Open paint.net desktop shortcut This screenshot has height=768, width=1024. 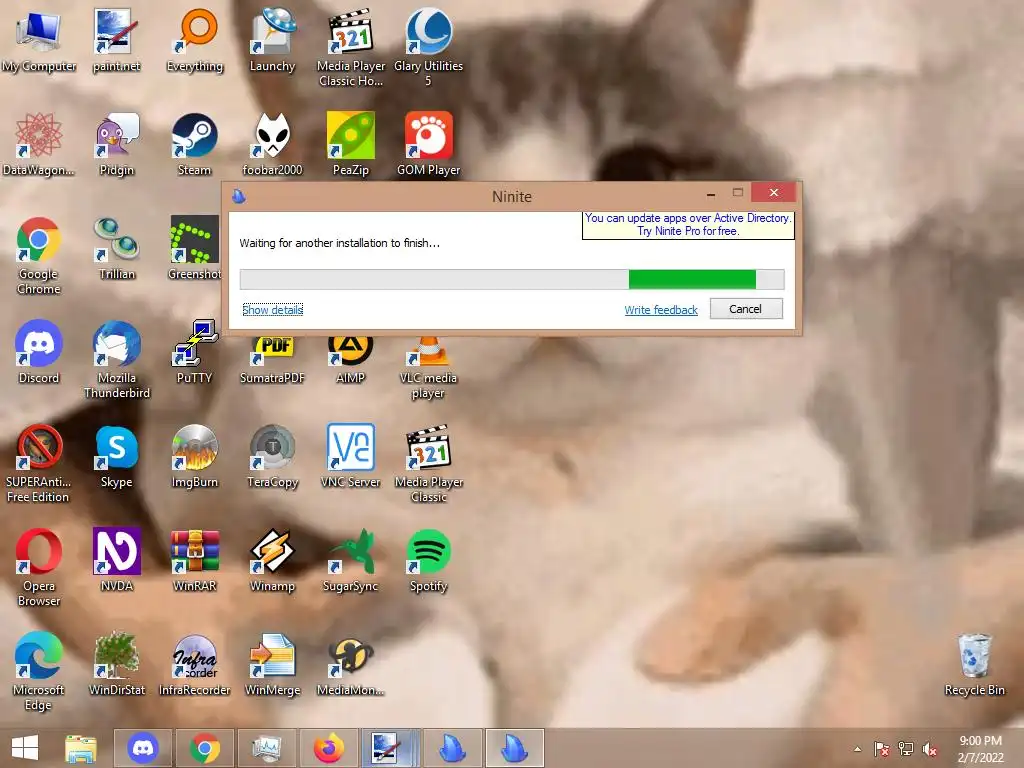coord(116,39)
